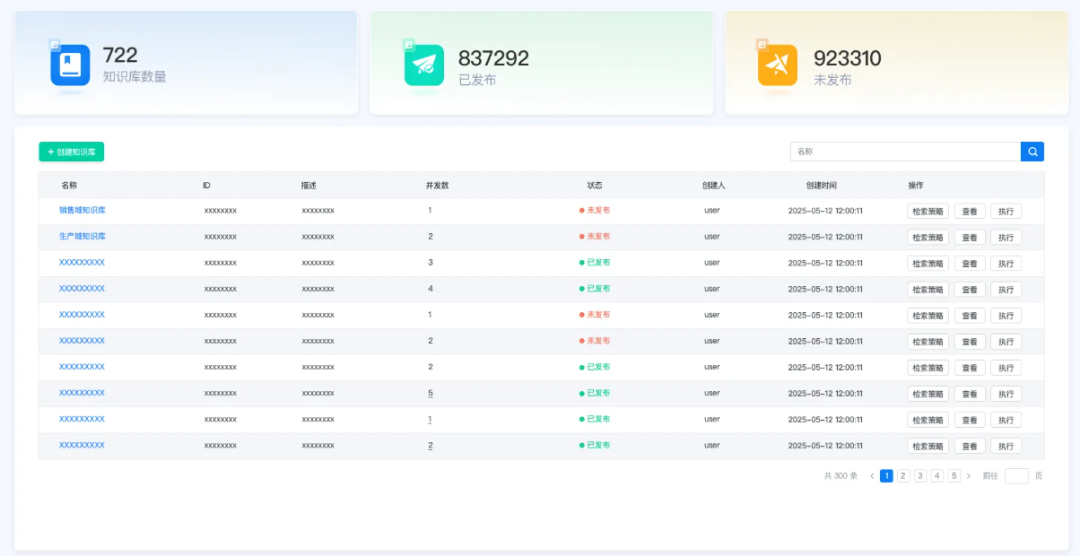Click 检索策略 in the row with 并发数 4
Viewport: 1080px width, 556px height.
(928, 290)
